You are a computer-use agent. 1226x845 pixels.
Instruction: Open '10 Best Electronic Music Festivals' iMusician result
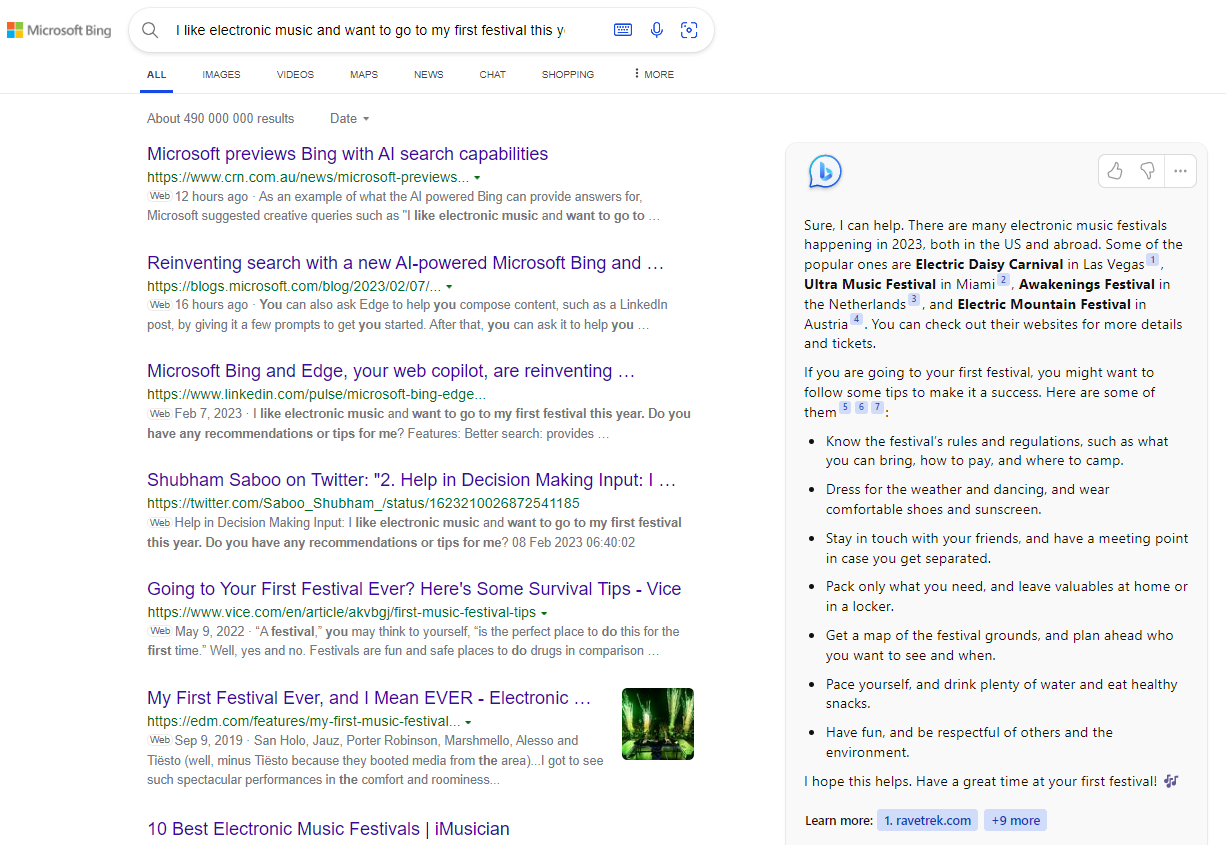(x=328, y=829)
